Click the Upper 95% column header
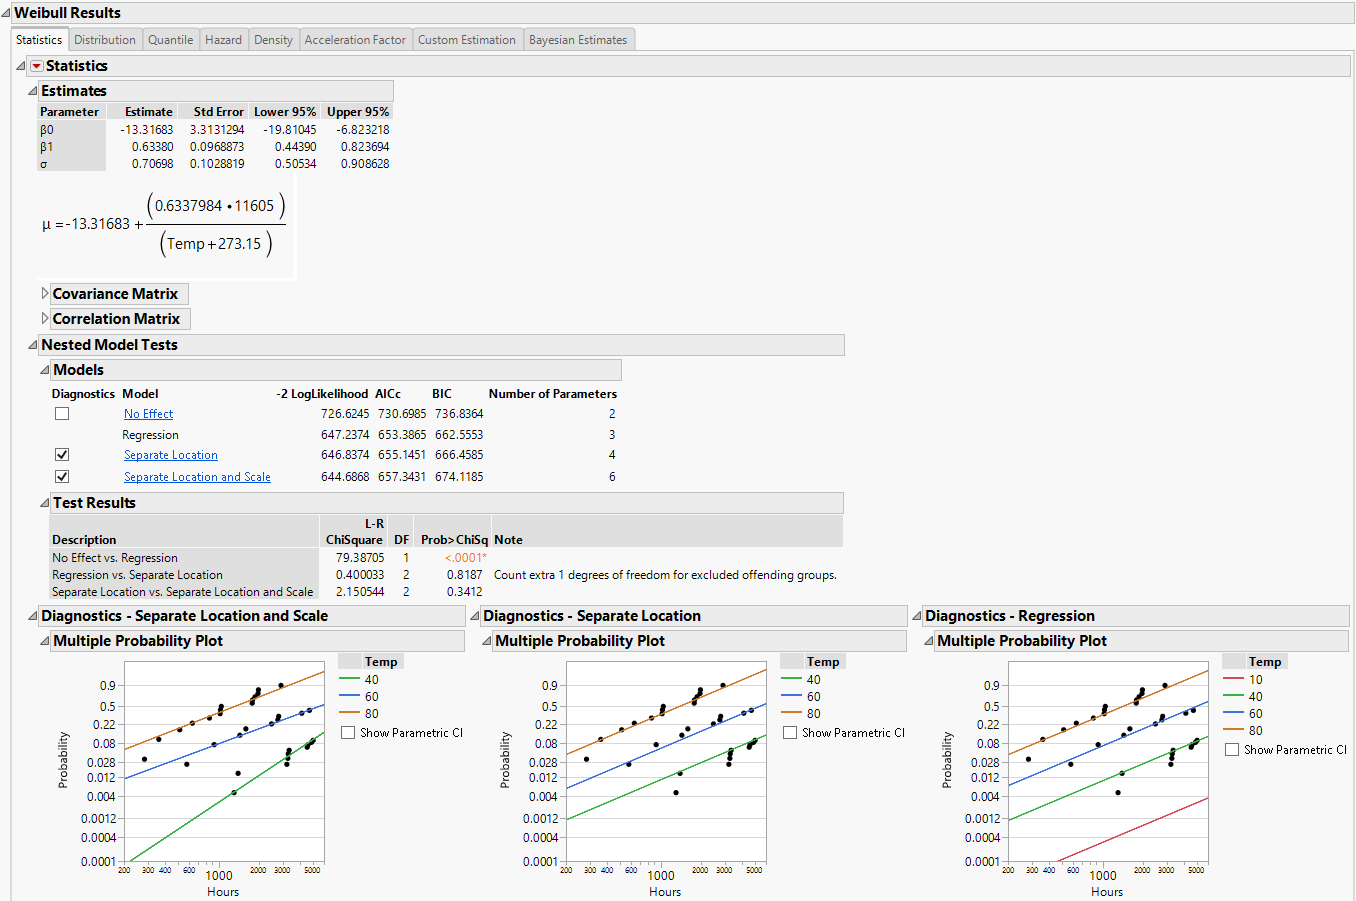The height and width of the screenshot is (901, 1356). (x=357, y=112)
